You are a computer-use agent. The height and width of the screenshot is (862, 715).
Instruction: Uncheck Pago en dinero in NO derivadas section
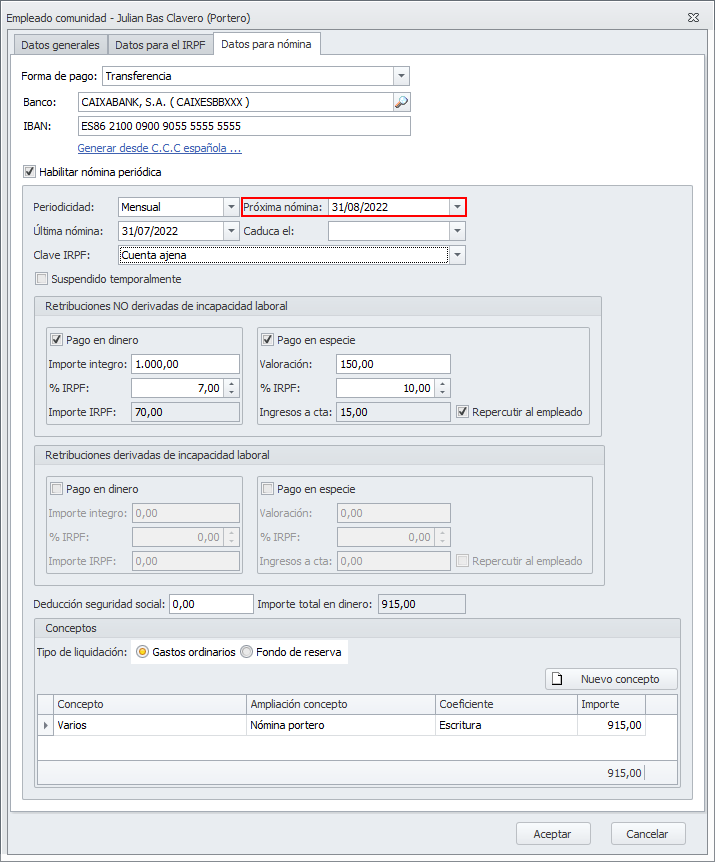coord(56,340)
